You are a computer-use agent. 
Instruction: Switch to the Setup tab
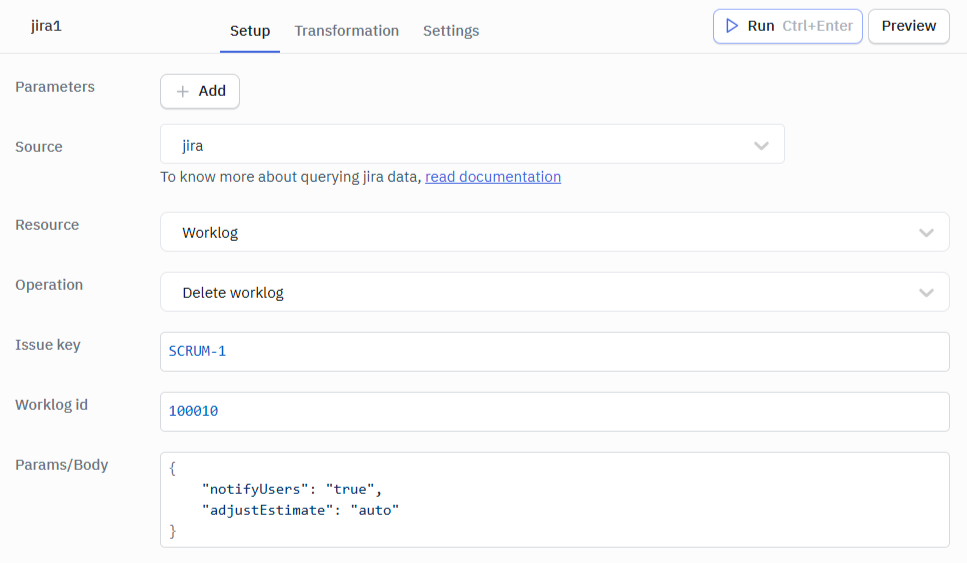click(x=250, y=31)
